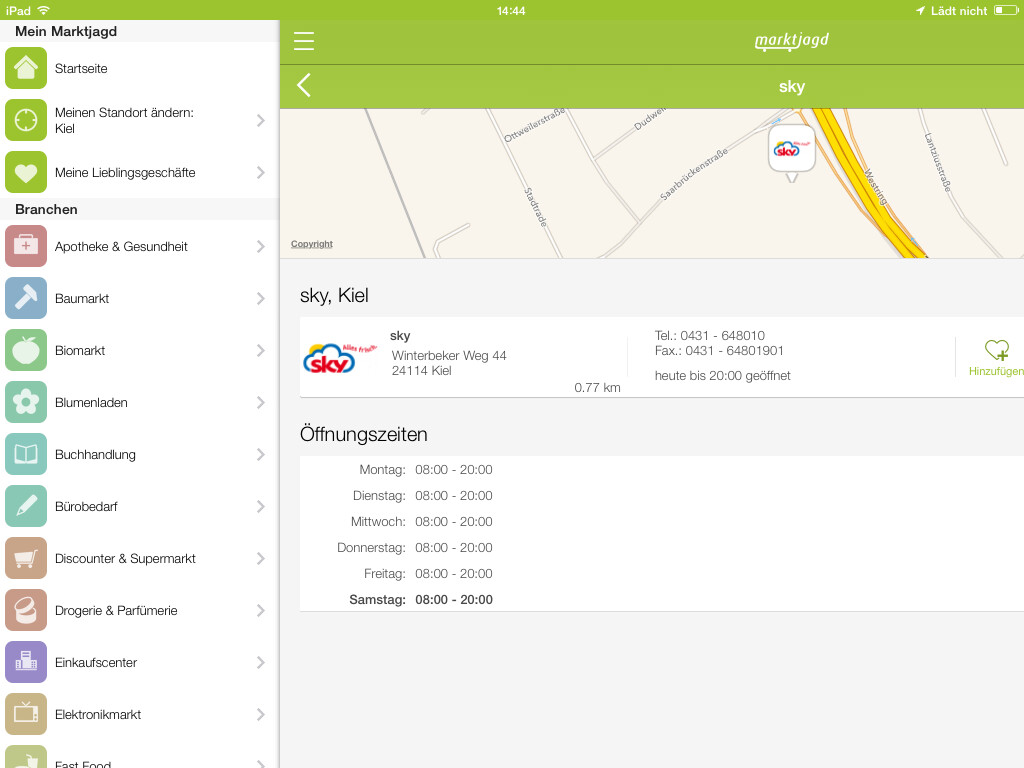The height and width of the screenshot is (768, 1024).
Task: Tap the Elektronikmarkt TV icon
Action: click(x=26, y=714)
